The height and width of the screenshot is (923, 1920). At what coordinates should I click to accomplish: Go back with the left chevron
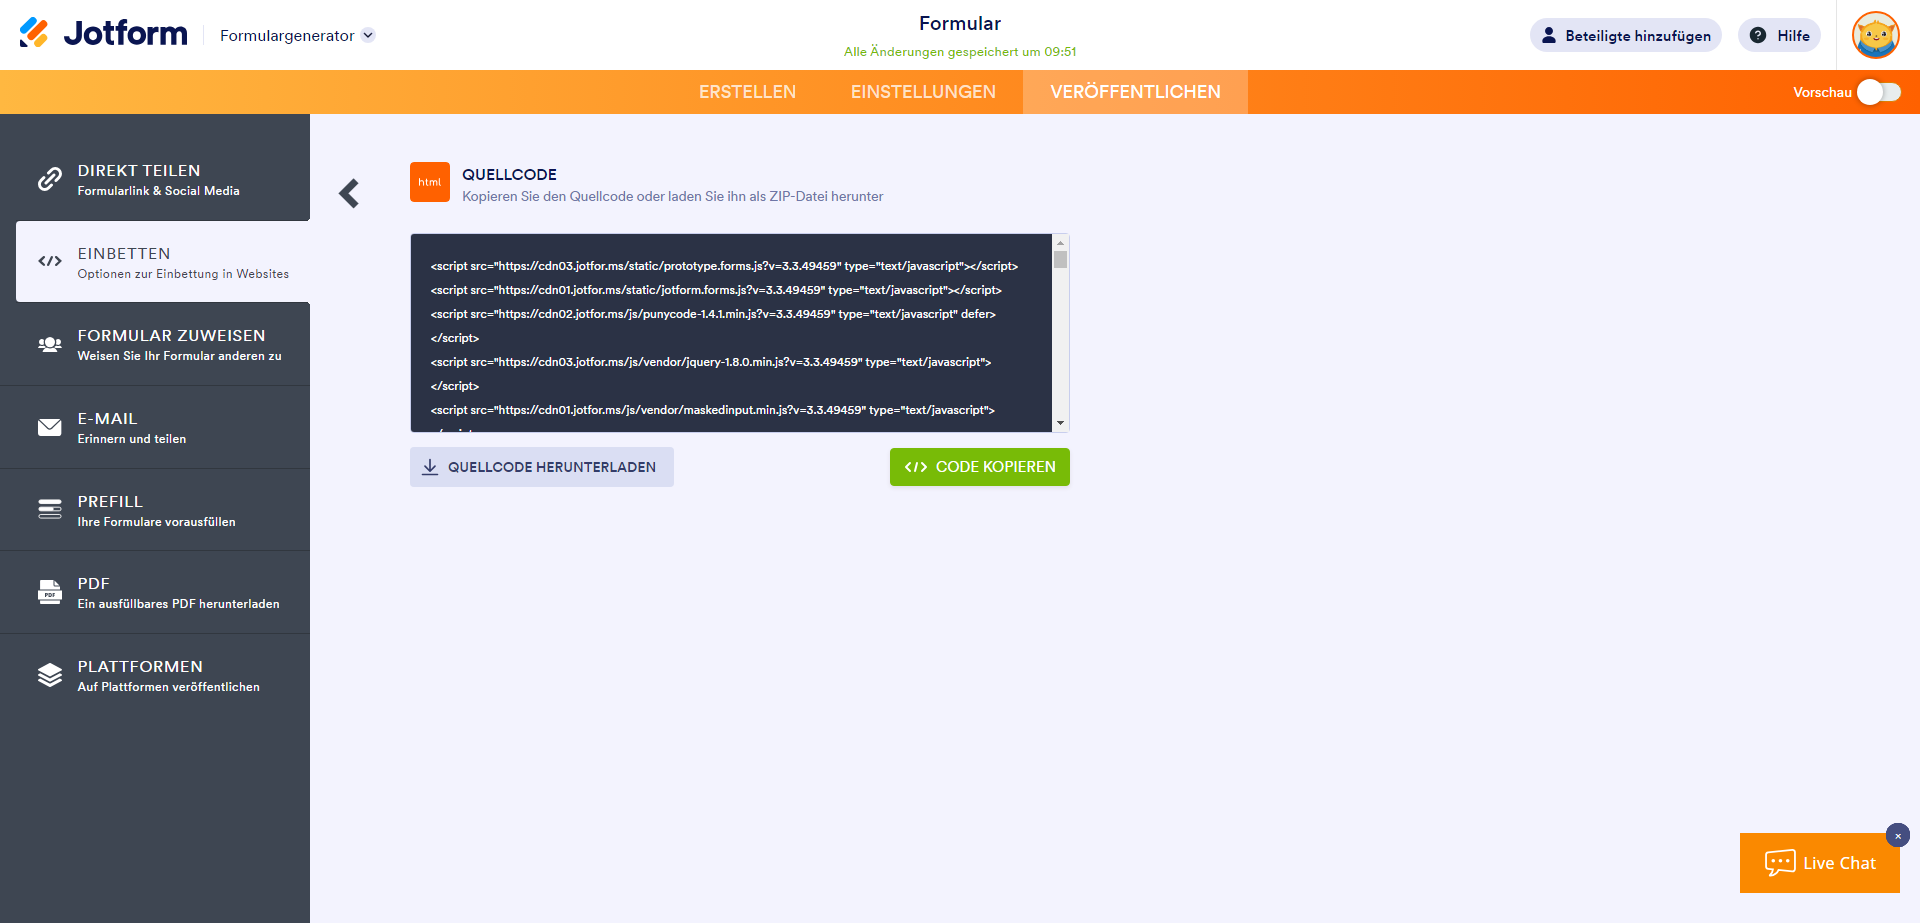(349, 193)
